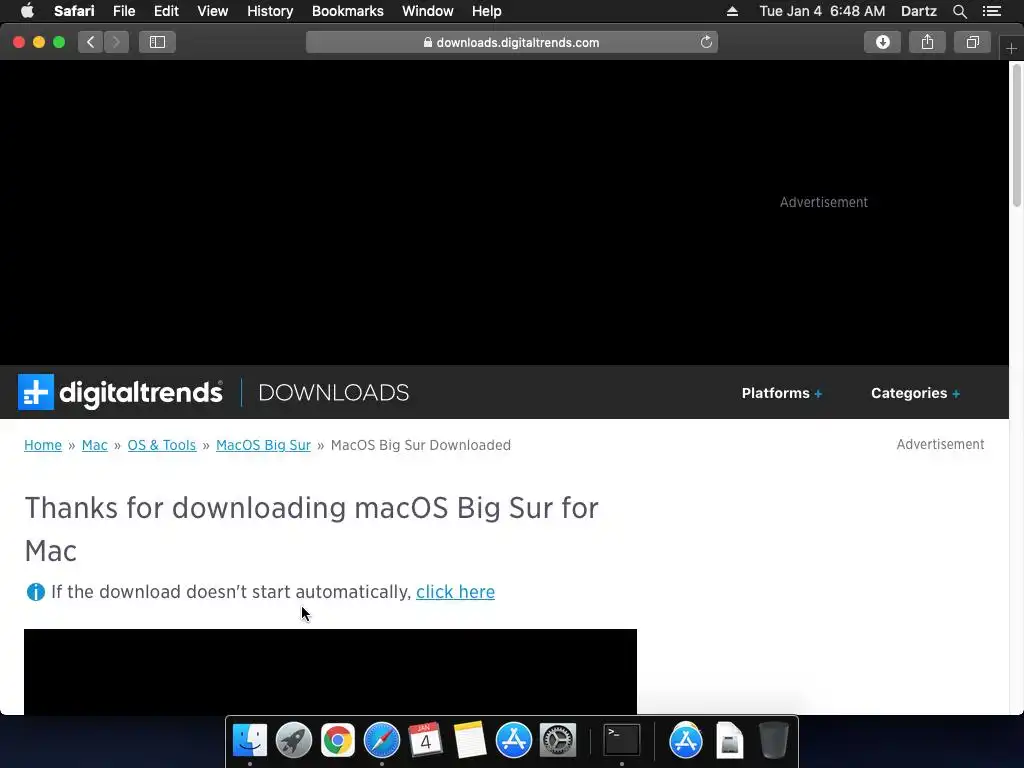Open the Mac breadcrumb link
Screen dimensions: 1024x768
(x=95, y=445)
